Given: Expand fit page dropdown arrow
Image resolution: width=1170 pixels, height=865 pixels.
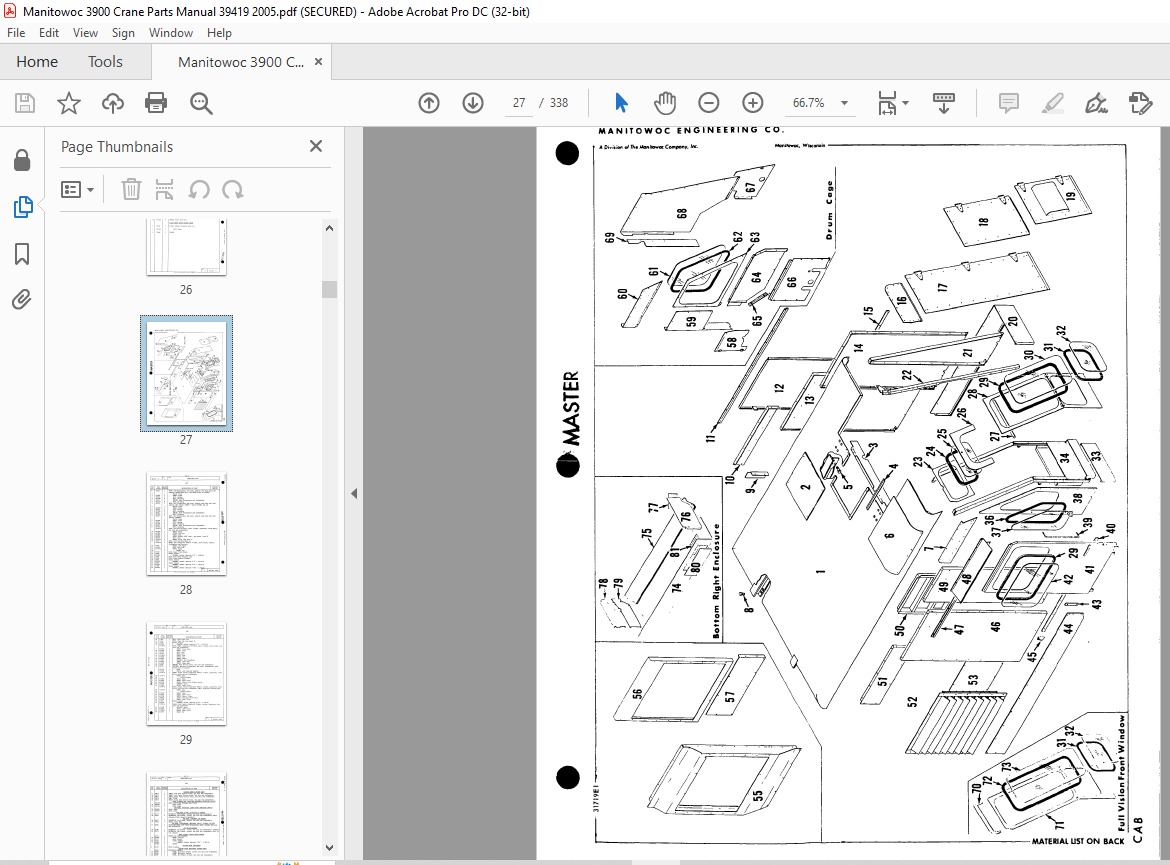Looking at the screenshot, I should coord(905,103).
